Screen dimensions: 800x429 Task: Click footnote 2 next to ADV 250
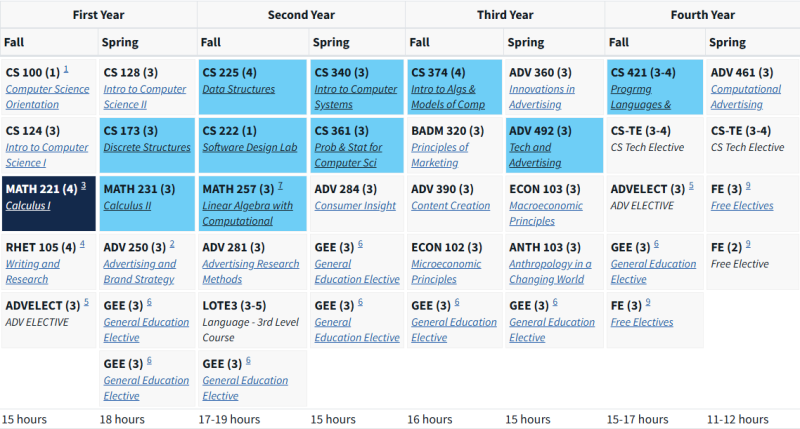(x=172, y=244)
